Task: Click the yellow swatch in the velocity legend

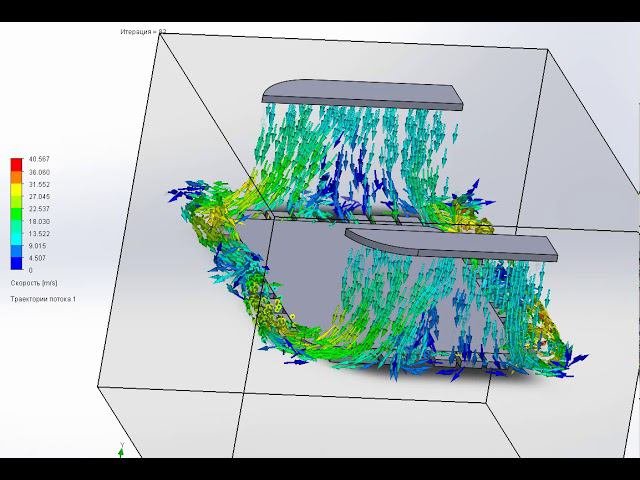Action: point(16,189)
